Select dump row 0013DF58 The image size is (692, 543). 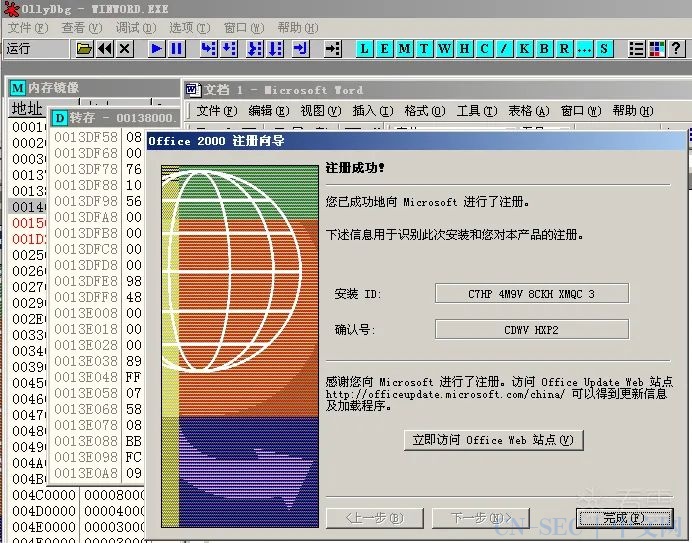point(98,137)
